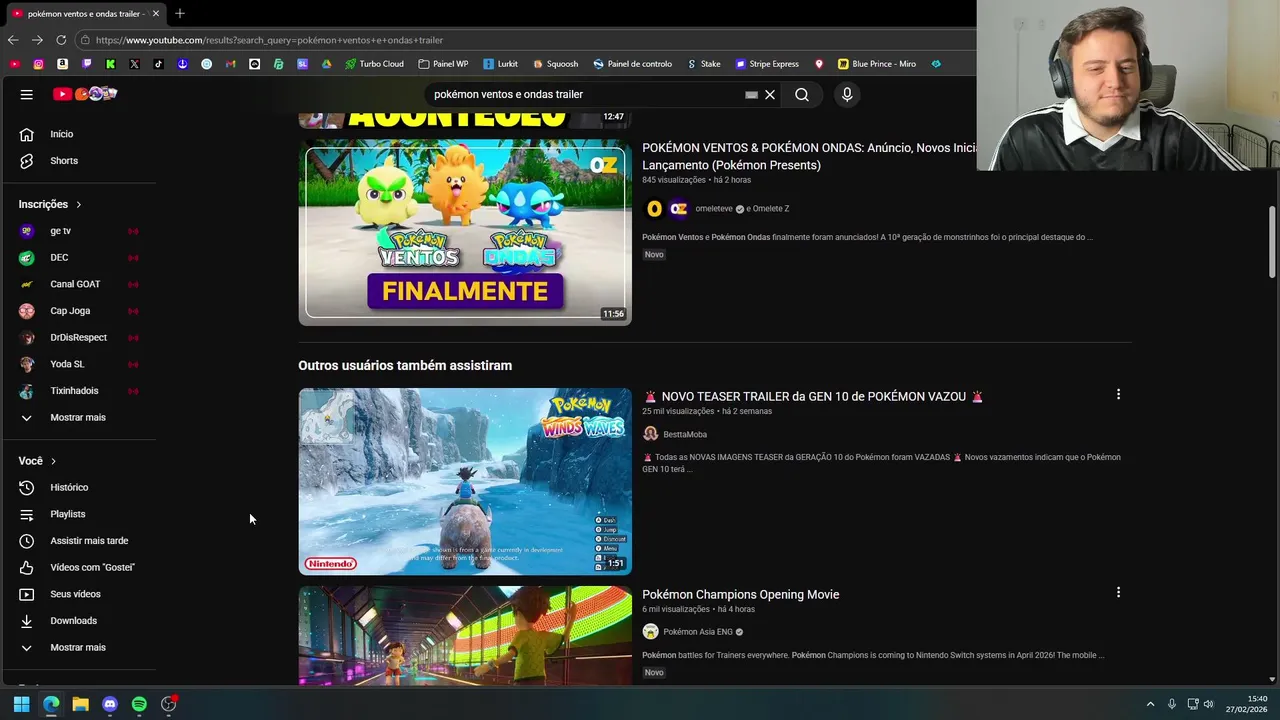This screenshot has width=1280, height=720.
Task: Close the pokémon ventos e ondas tab
Action: (155, 14)
